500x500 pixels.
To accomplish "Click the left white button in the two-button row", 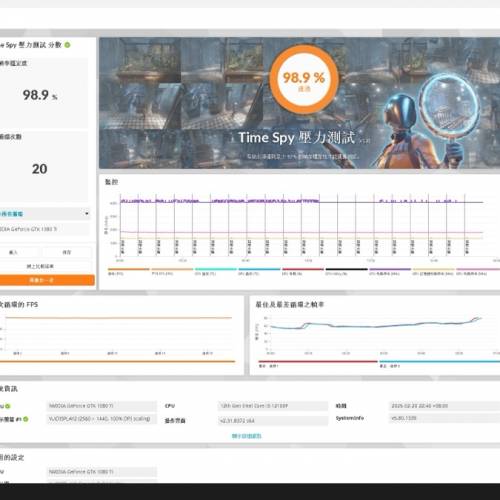I will click(x=19, y=252).
